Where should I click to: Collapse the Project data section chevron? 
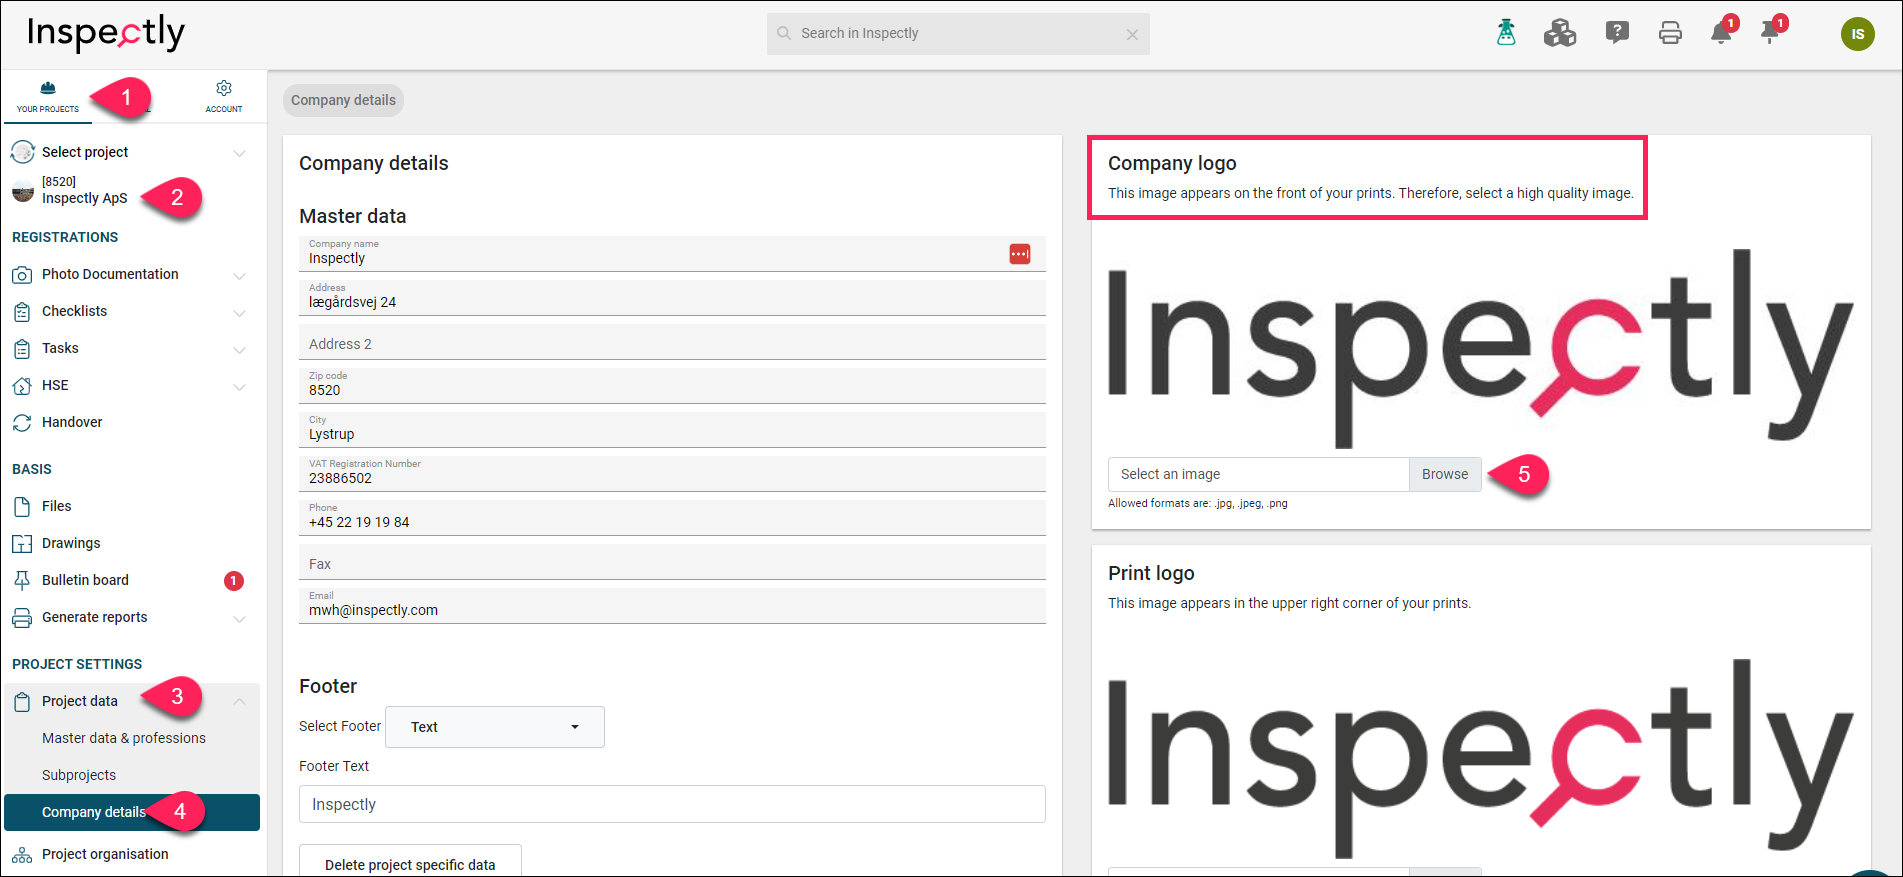tap(239, 702)
